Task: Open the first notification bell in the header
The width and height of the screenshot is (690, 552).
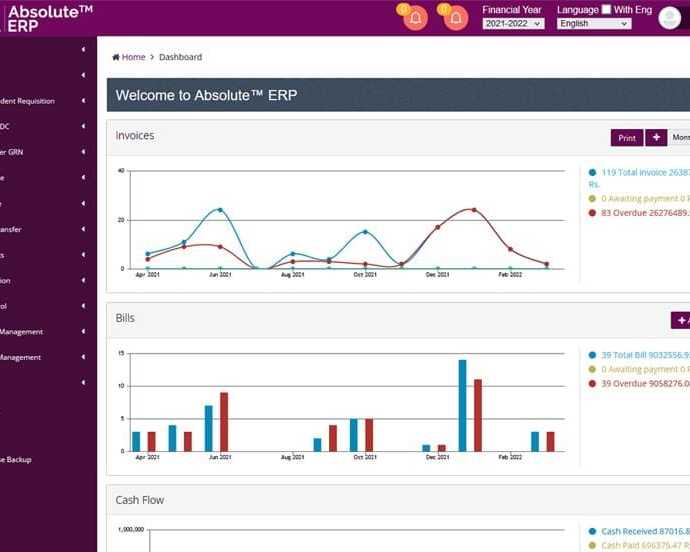Action: click(x=415, y=18)
